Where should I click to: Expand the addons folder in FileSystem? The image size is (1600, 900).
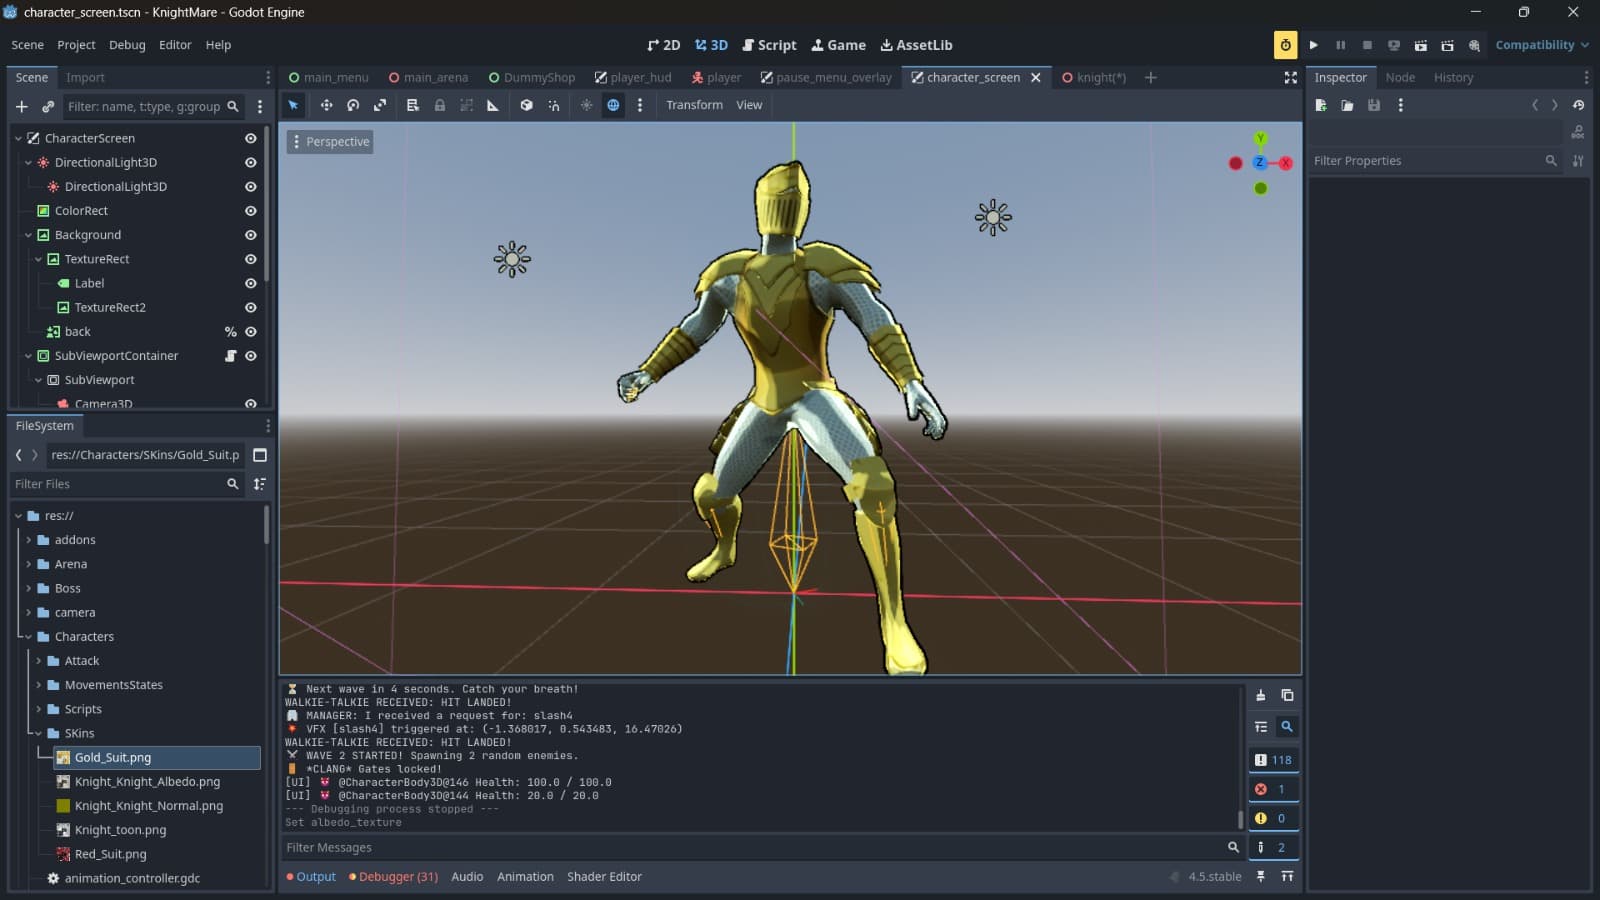coord(28,540)
